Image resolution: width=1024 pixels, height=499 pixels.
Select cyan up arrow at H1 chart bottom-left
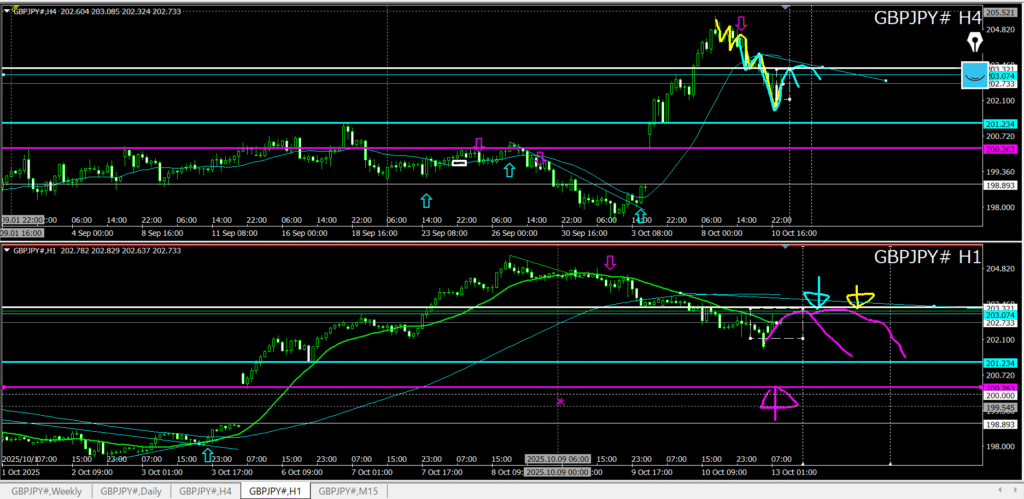point(207,455)
